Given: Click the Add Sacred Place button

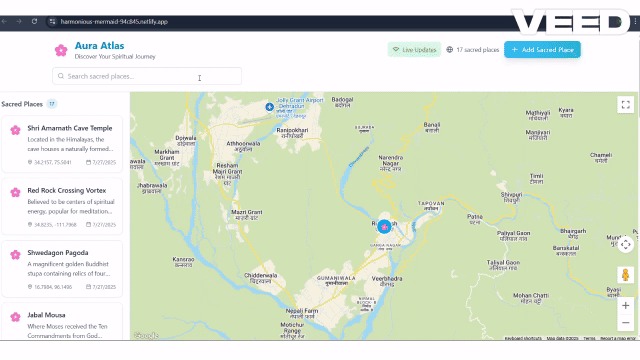Looking at the screenshot, I should (x=542, y=49).
